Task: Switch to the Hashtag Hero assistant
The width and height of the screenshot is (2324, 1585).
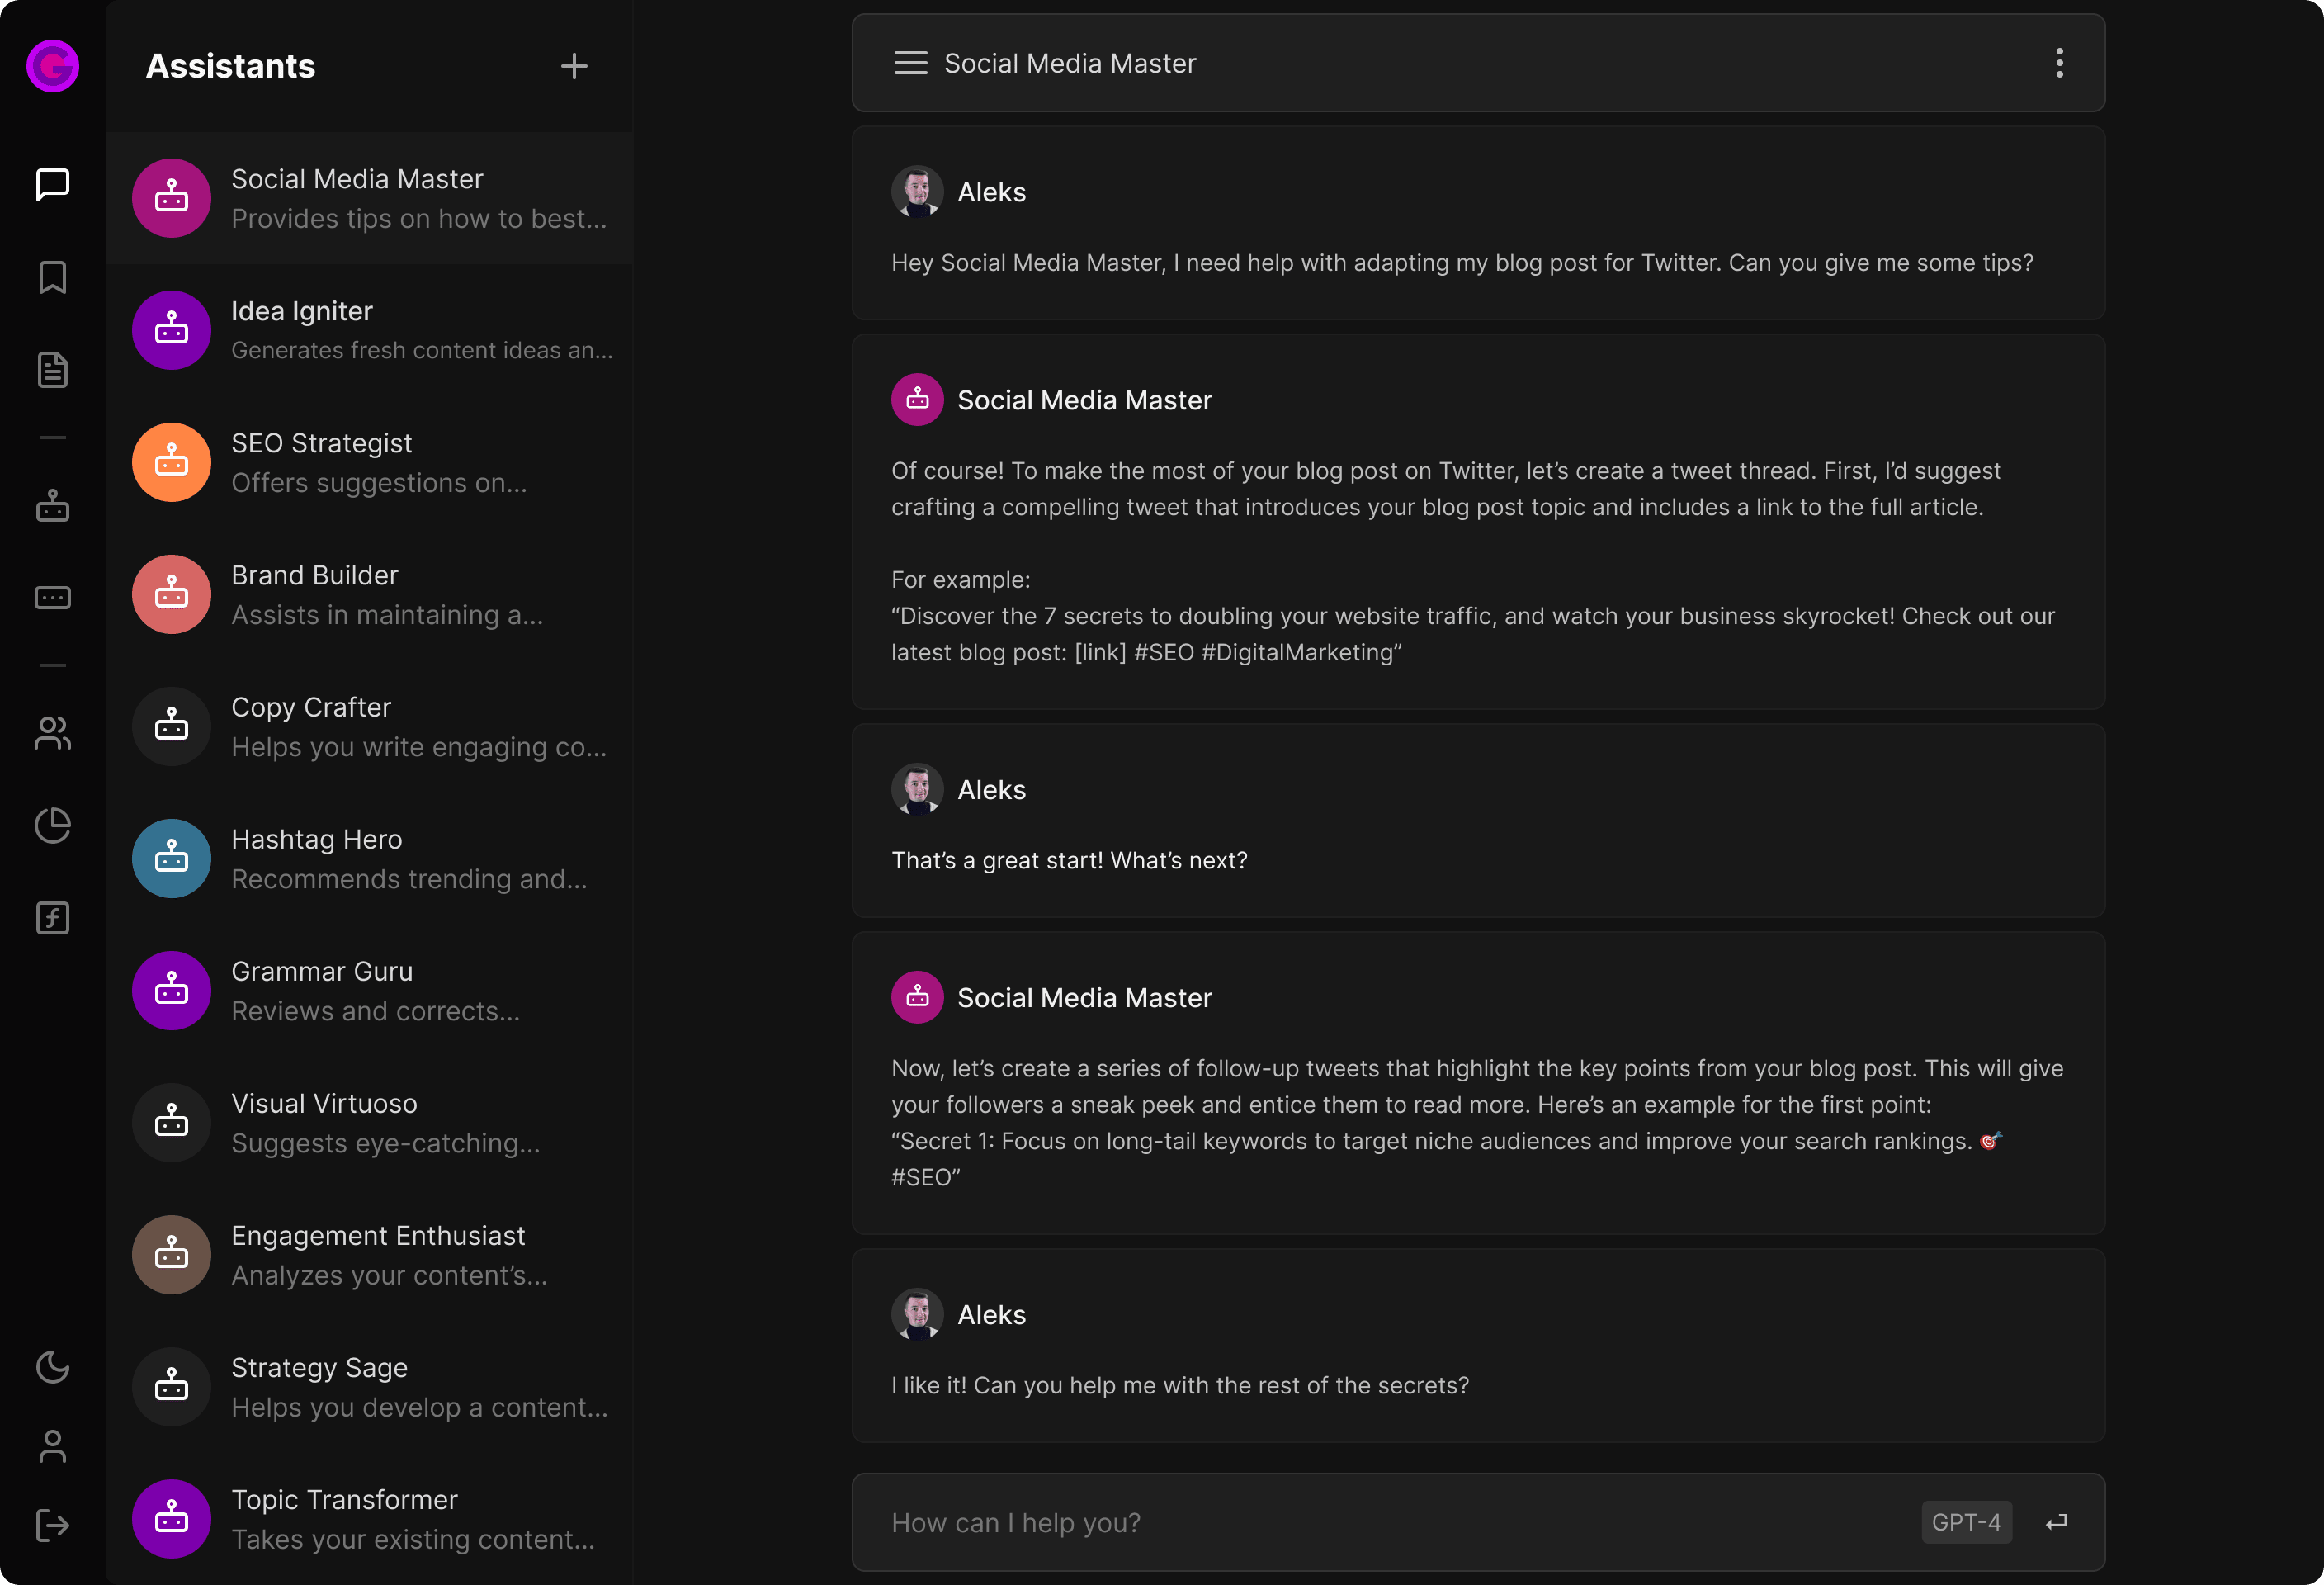Action: click(x=370, y=858)
